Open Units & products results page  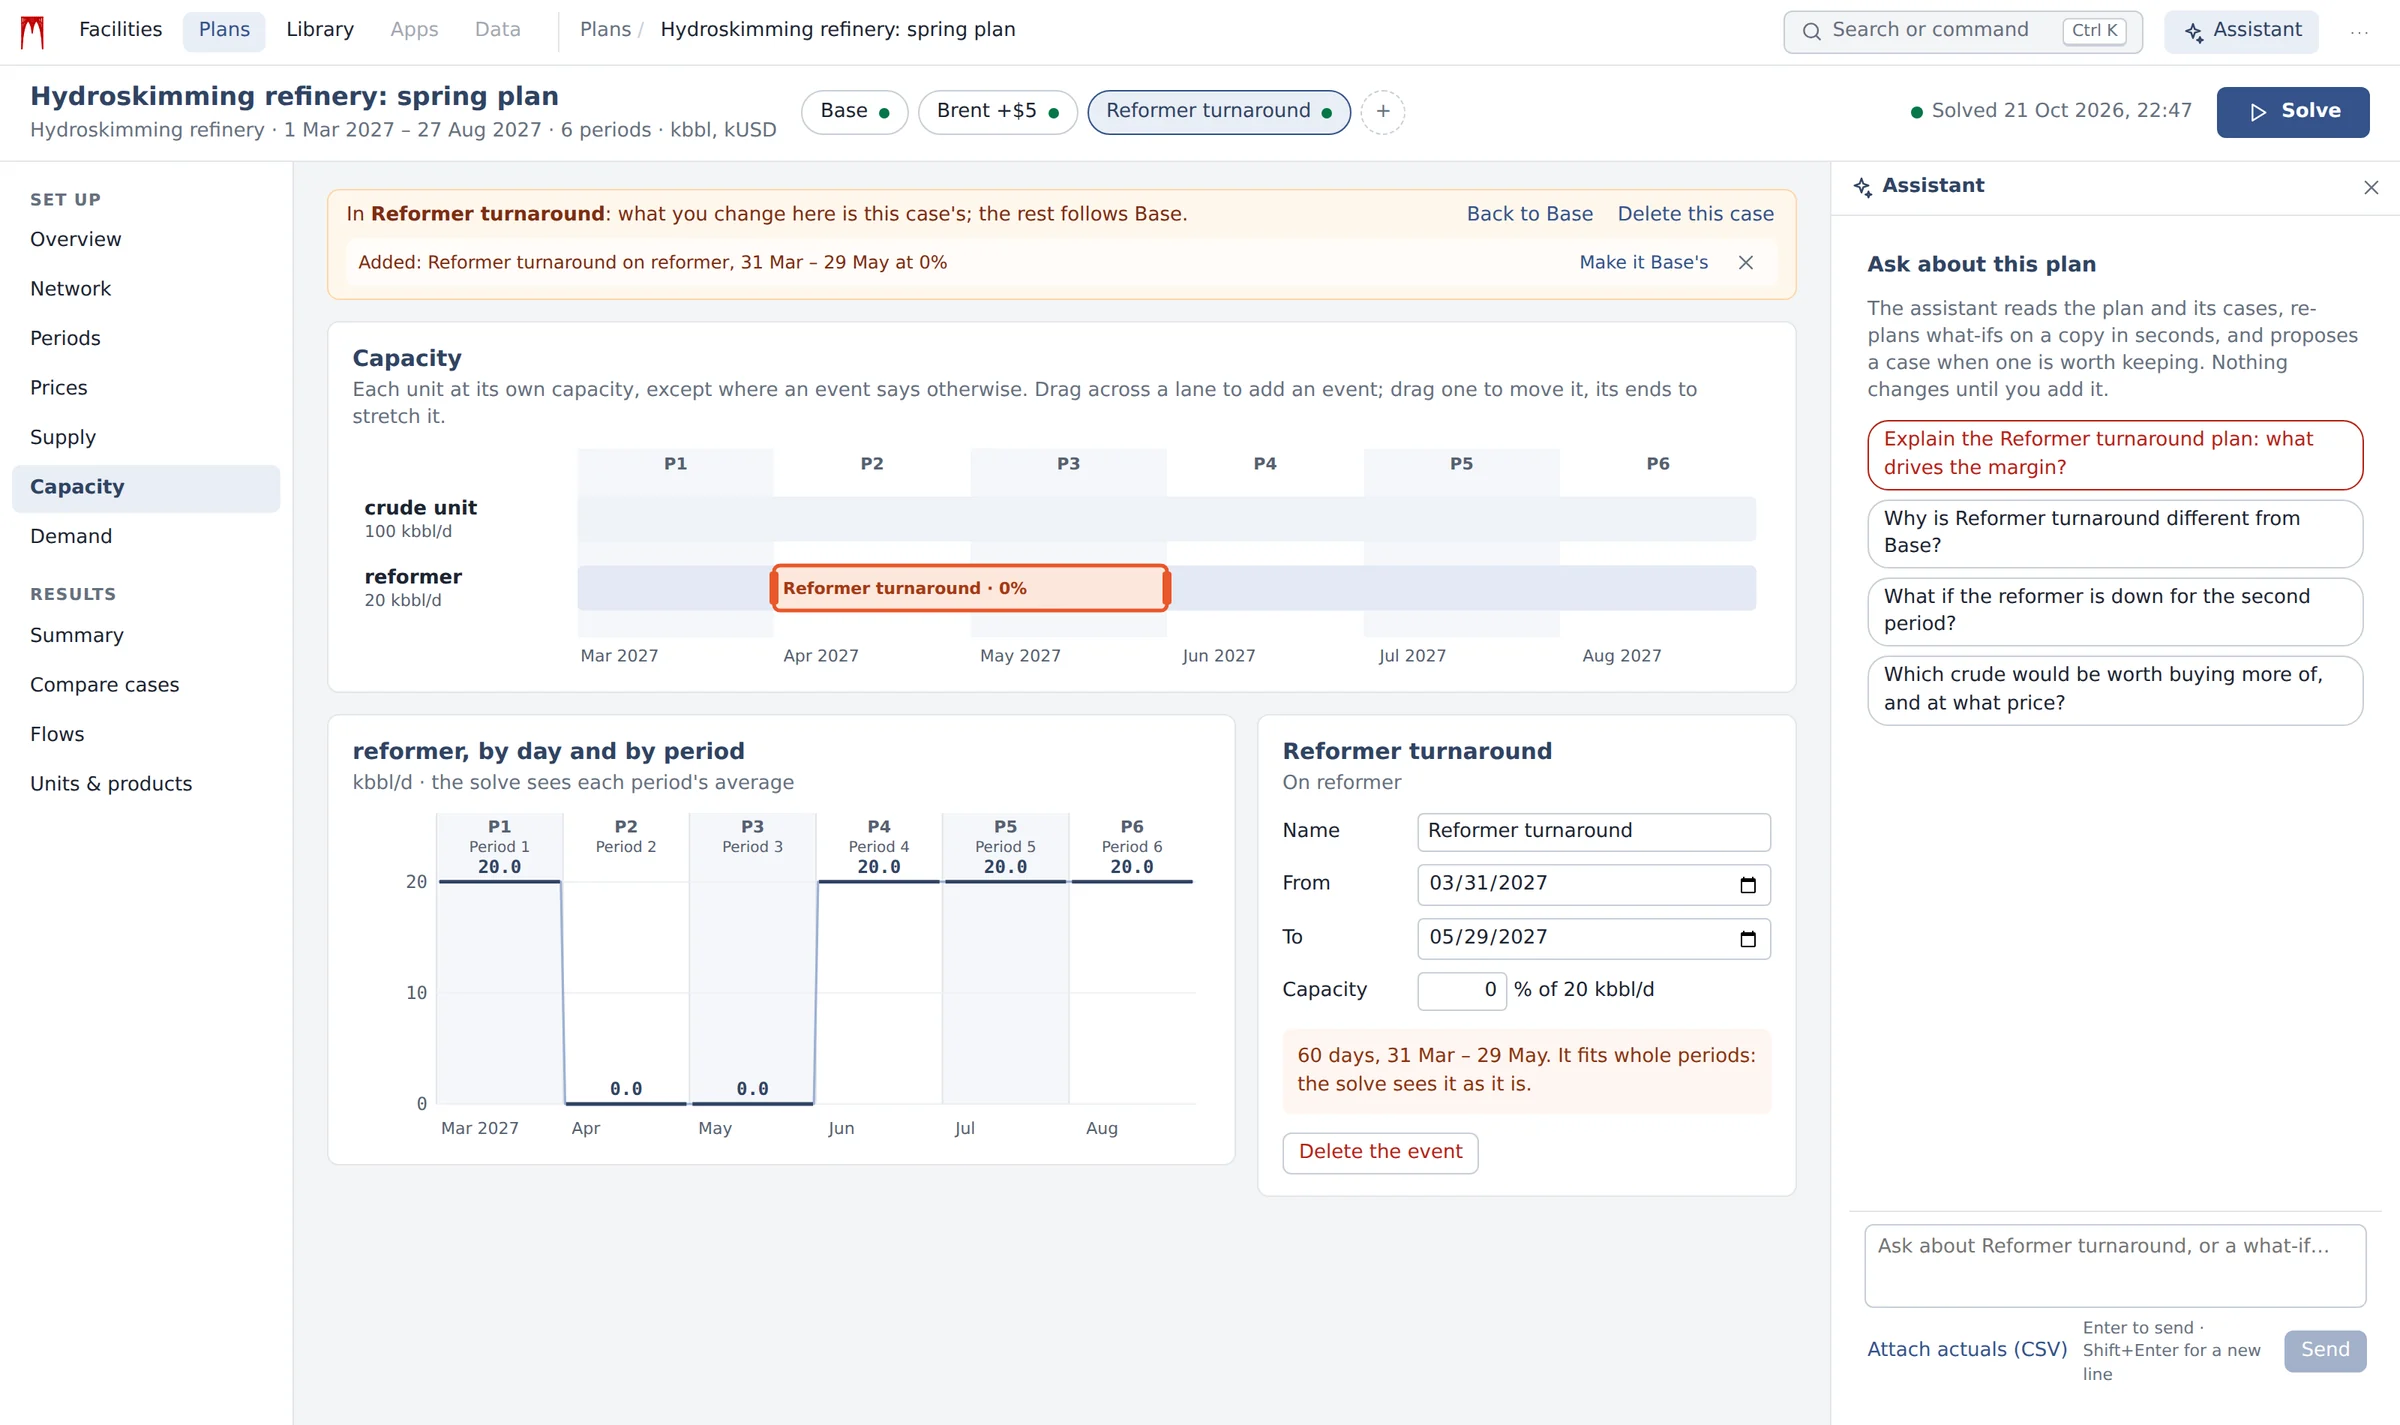[x=146, y=784]
